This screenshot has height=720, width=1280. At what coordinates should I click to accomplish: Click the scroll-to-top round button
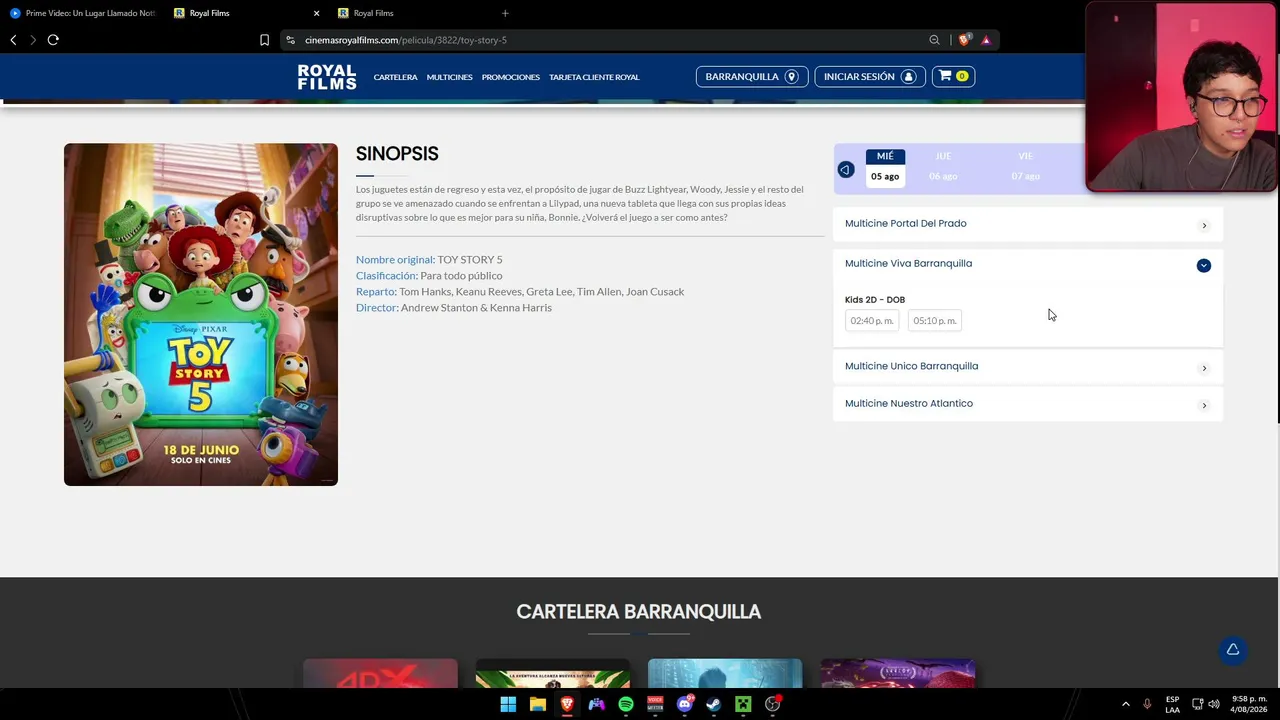pyautogui.click(x=1233, y=650)
